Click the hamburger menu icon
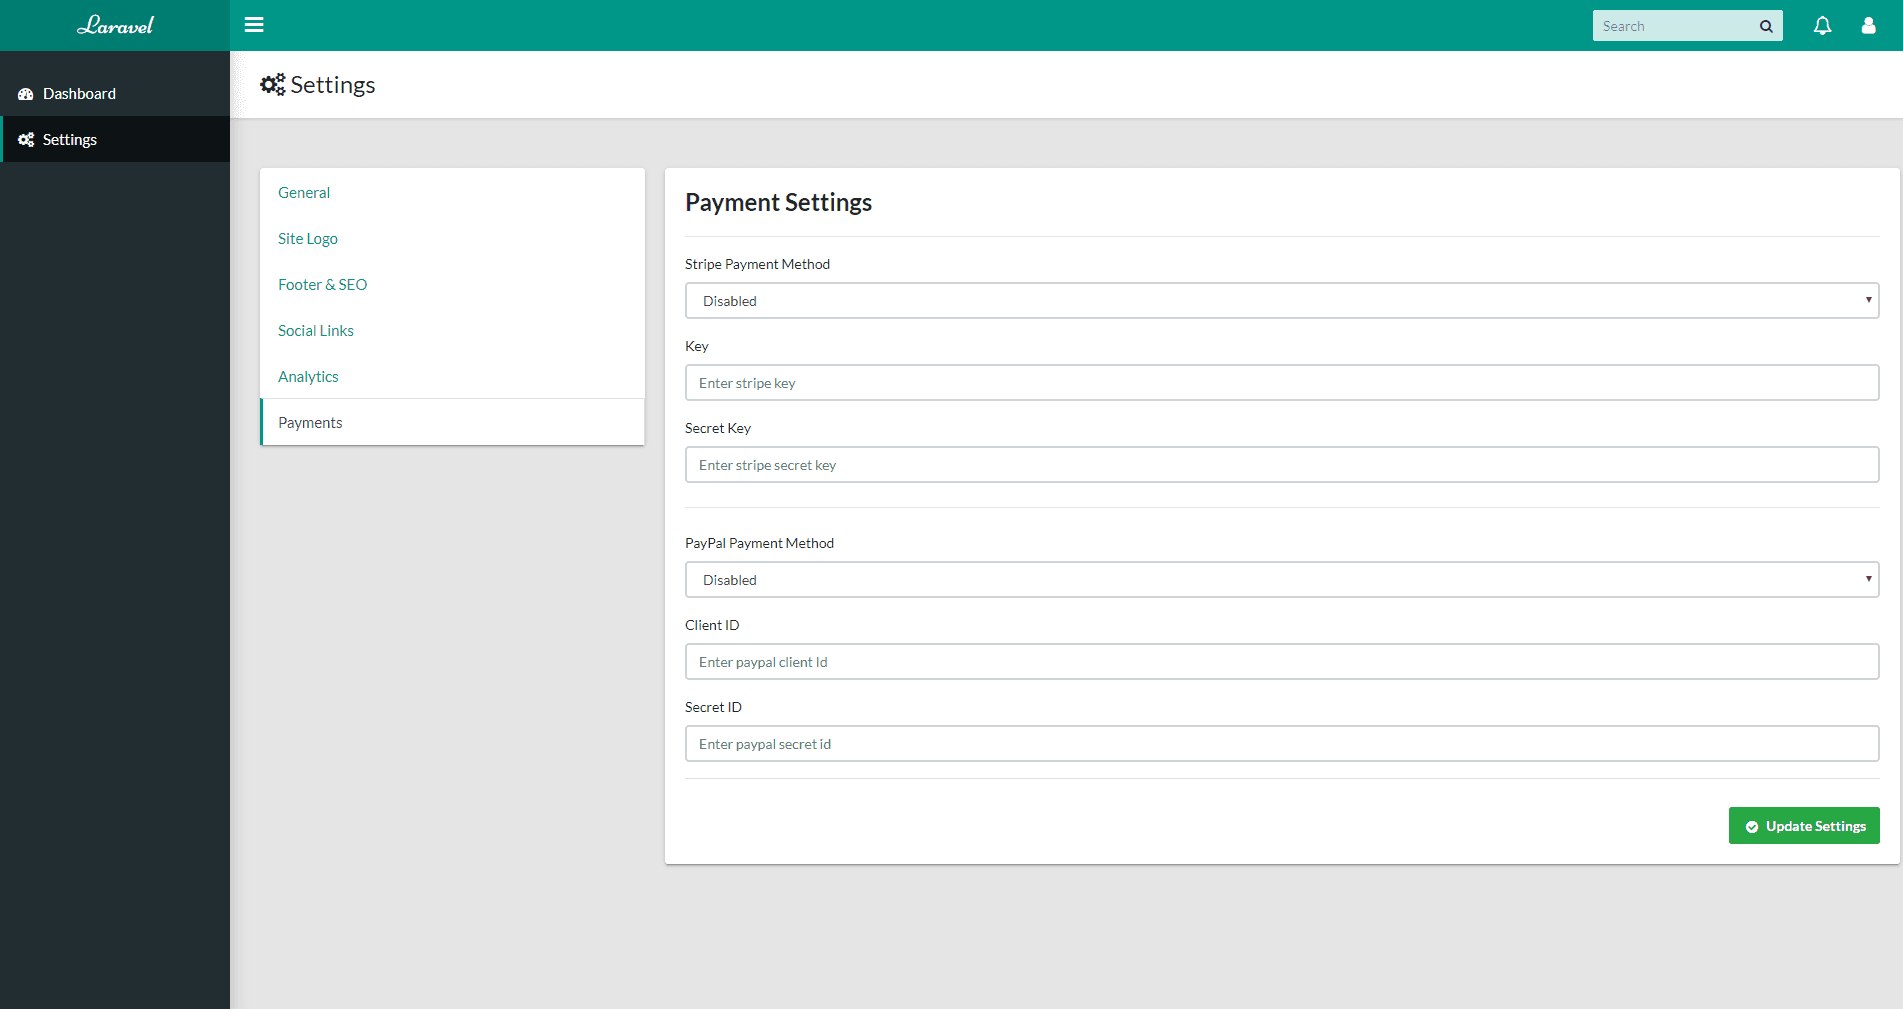The height and width of the screenshot is (1009, 1903). pos(254,24)
